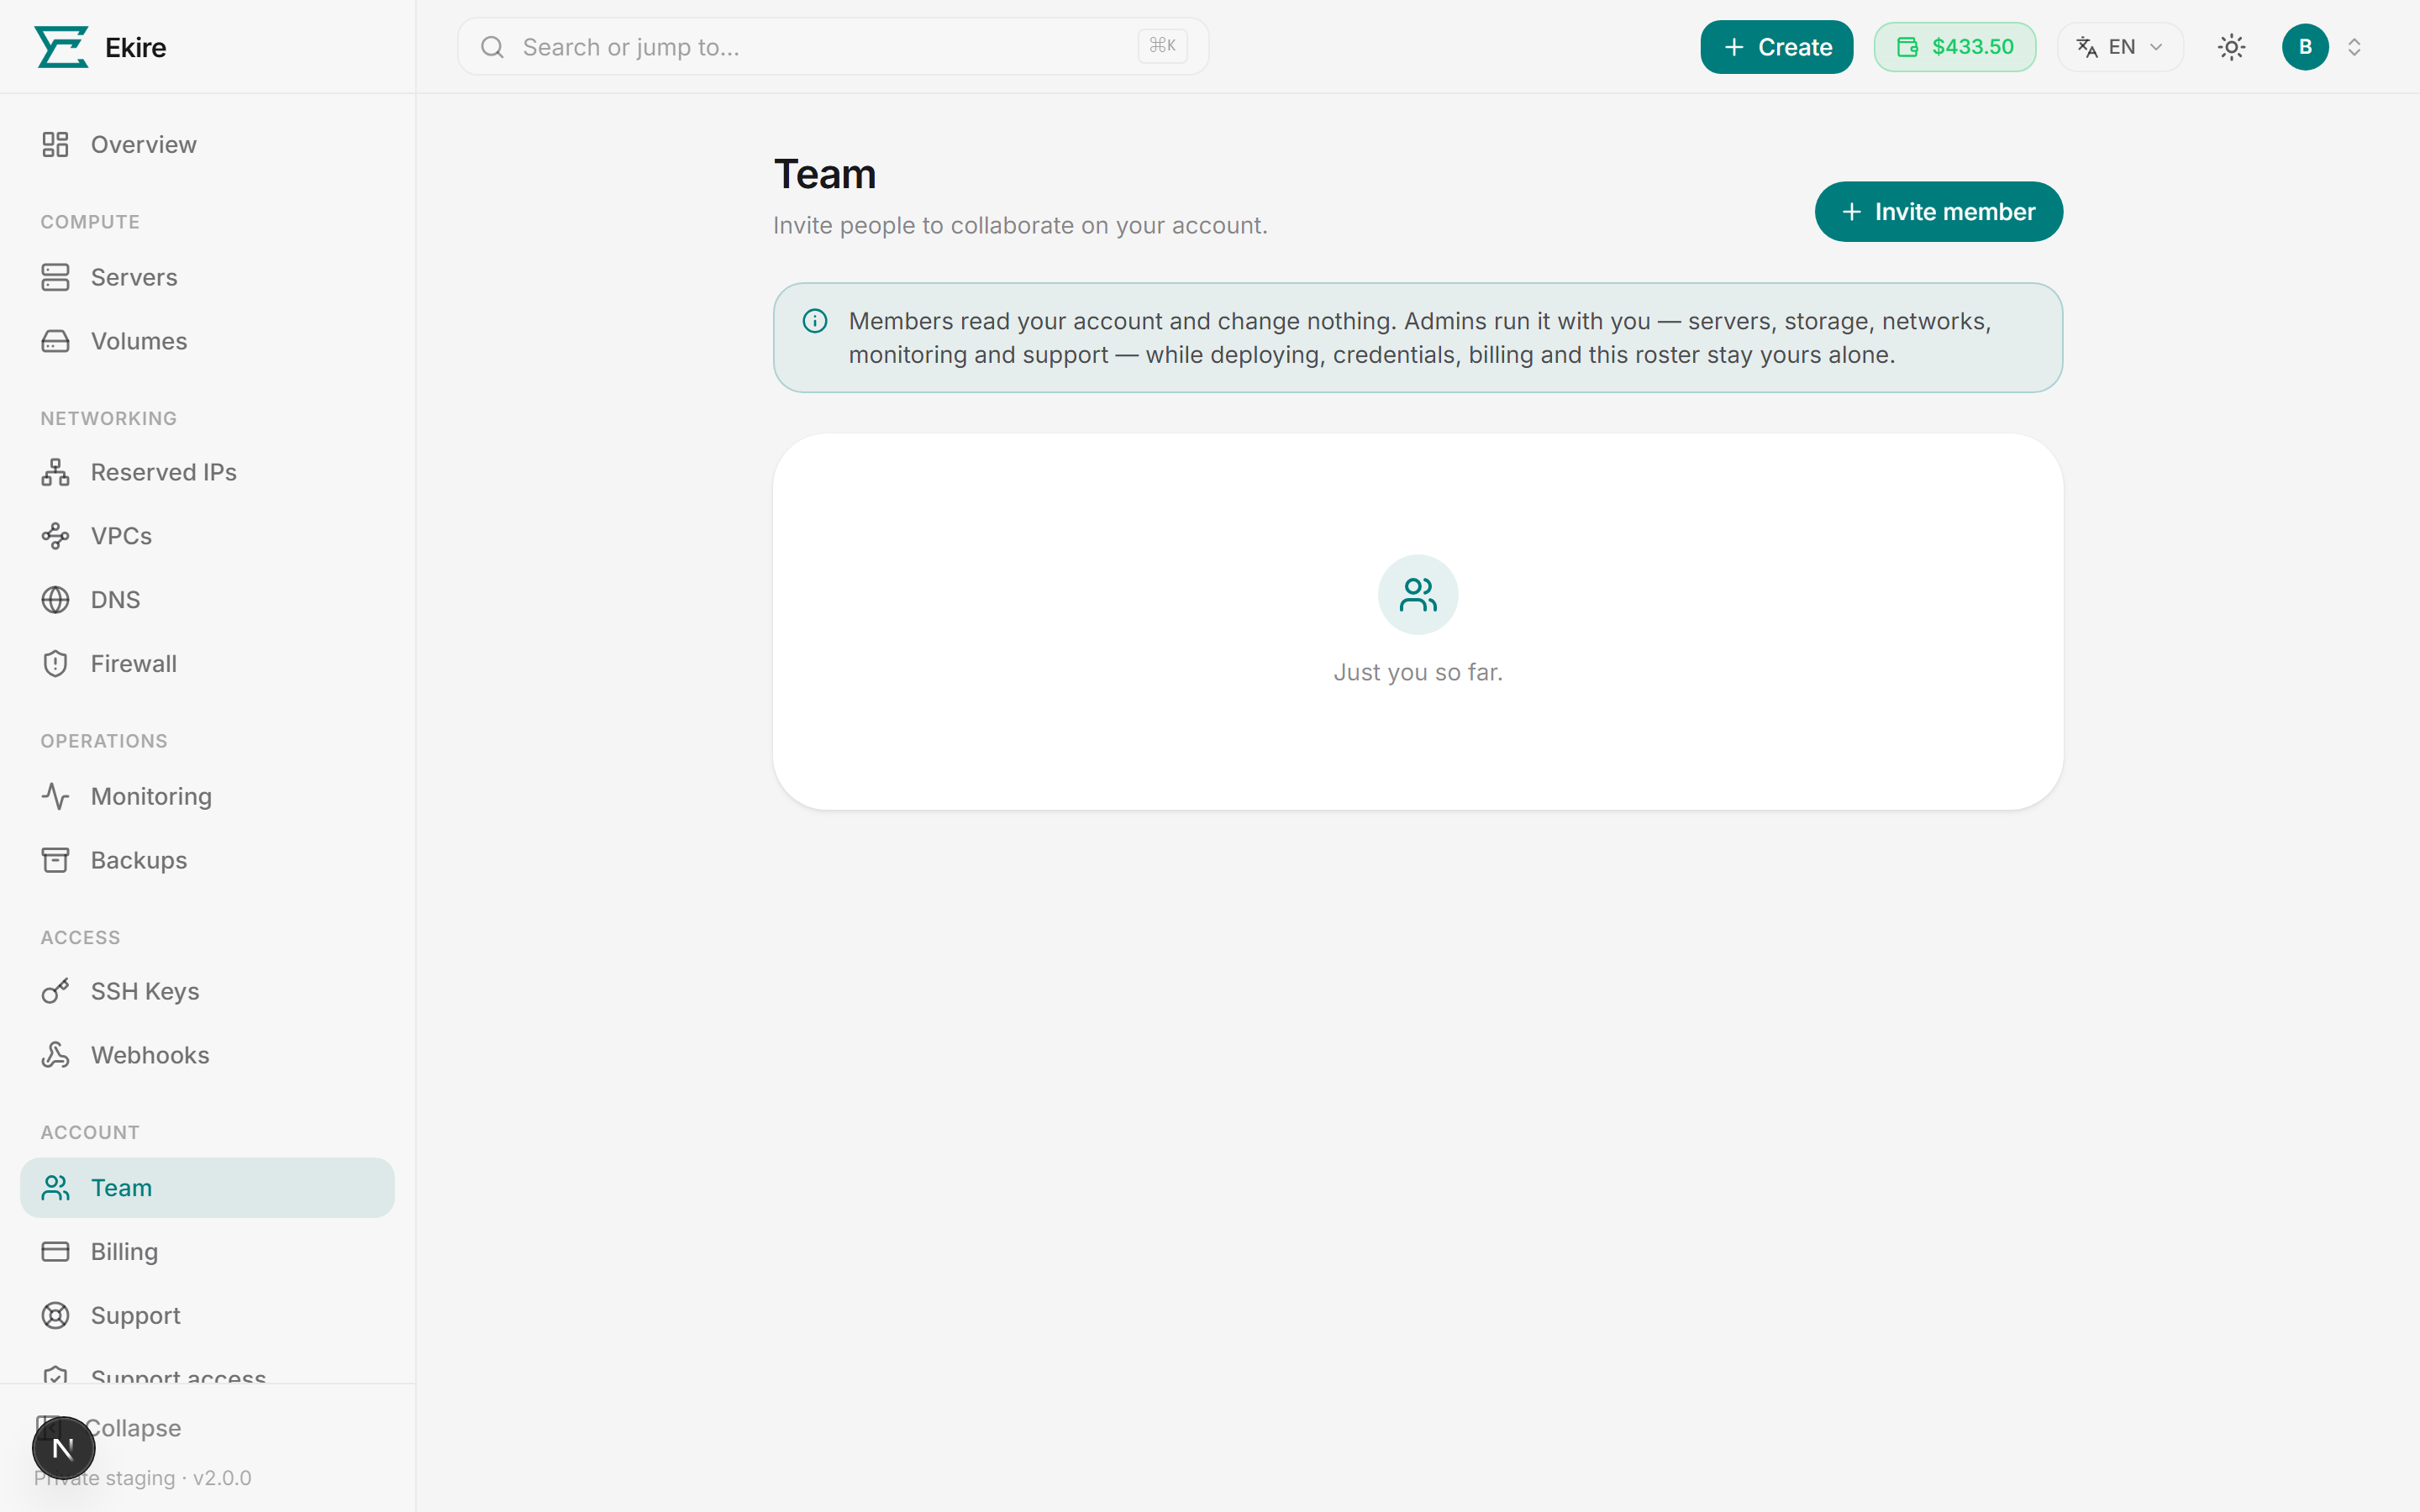Click the OPERATIONS section label
The width and height of the screenshot is (2420, 1512).
point(104,741)
